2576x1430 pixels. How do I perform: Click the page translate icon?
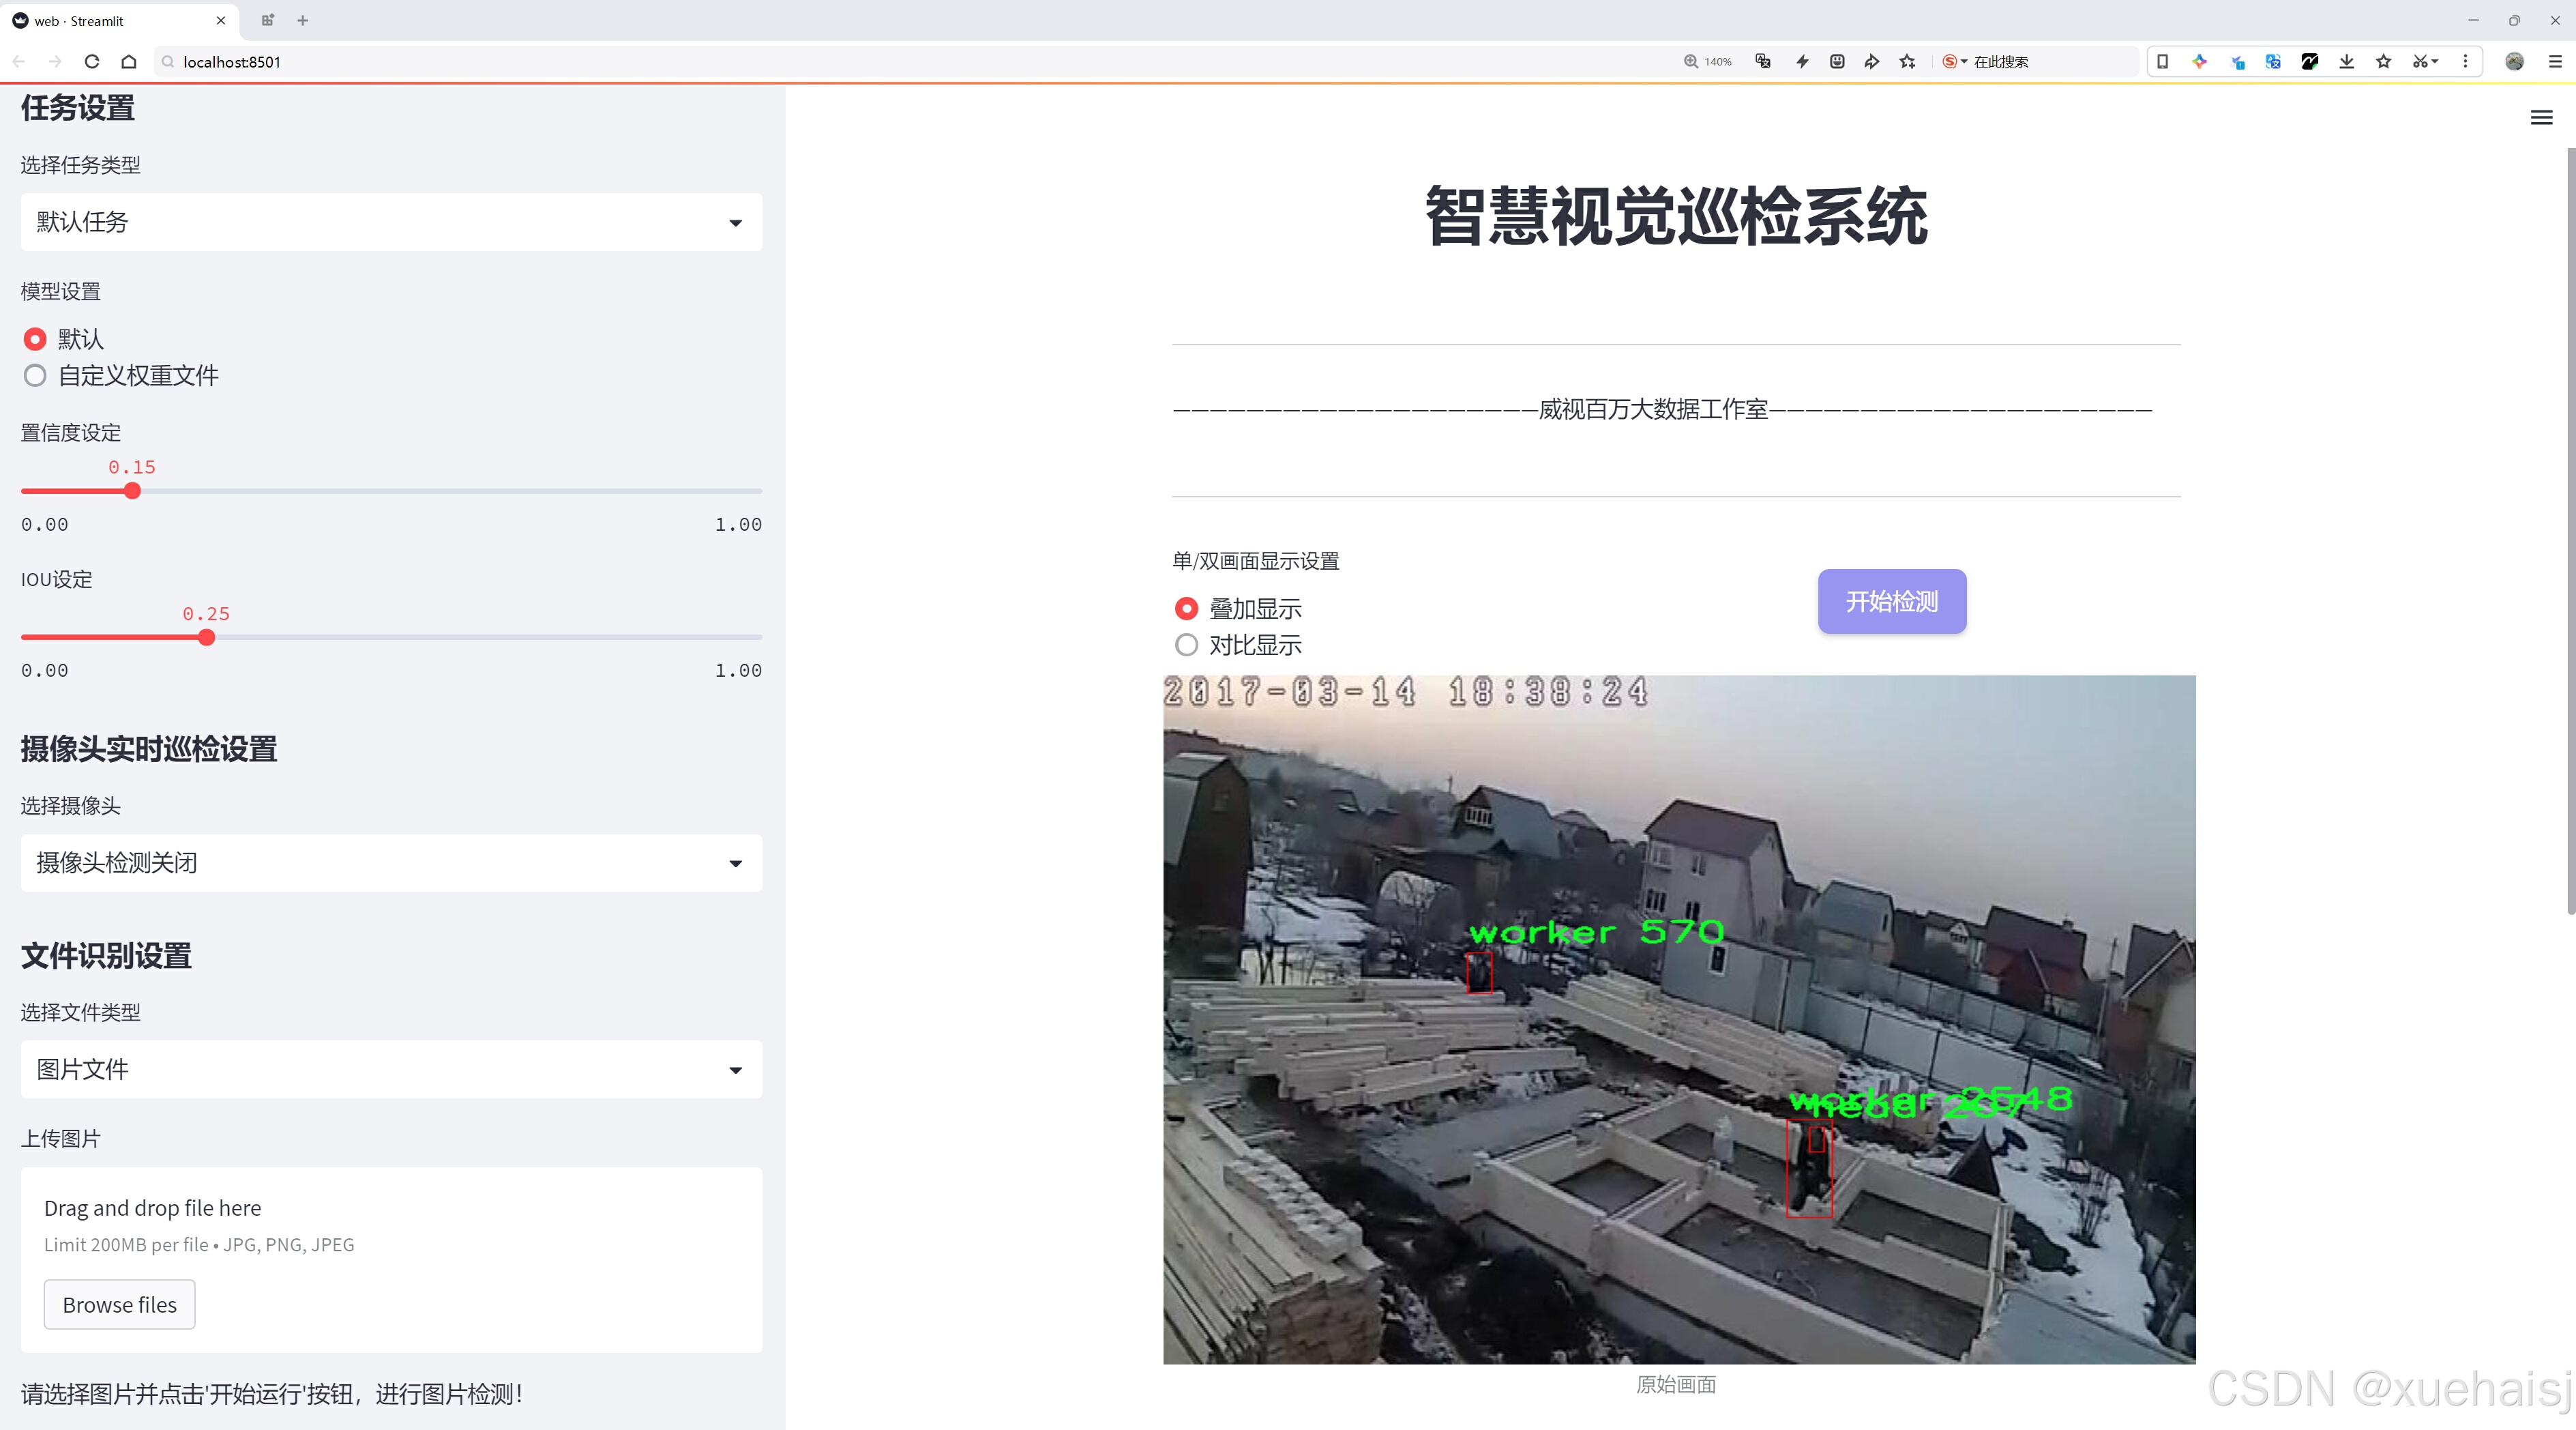[x=1763, y=62]
